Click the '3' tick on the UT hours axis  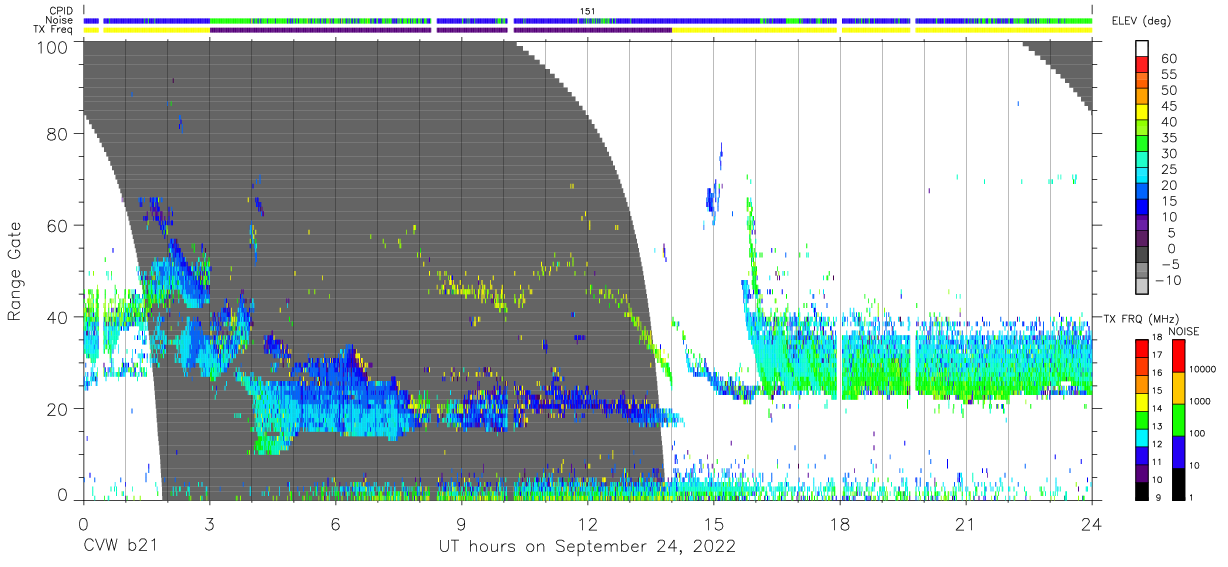pos(210,524)
